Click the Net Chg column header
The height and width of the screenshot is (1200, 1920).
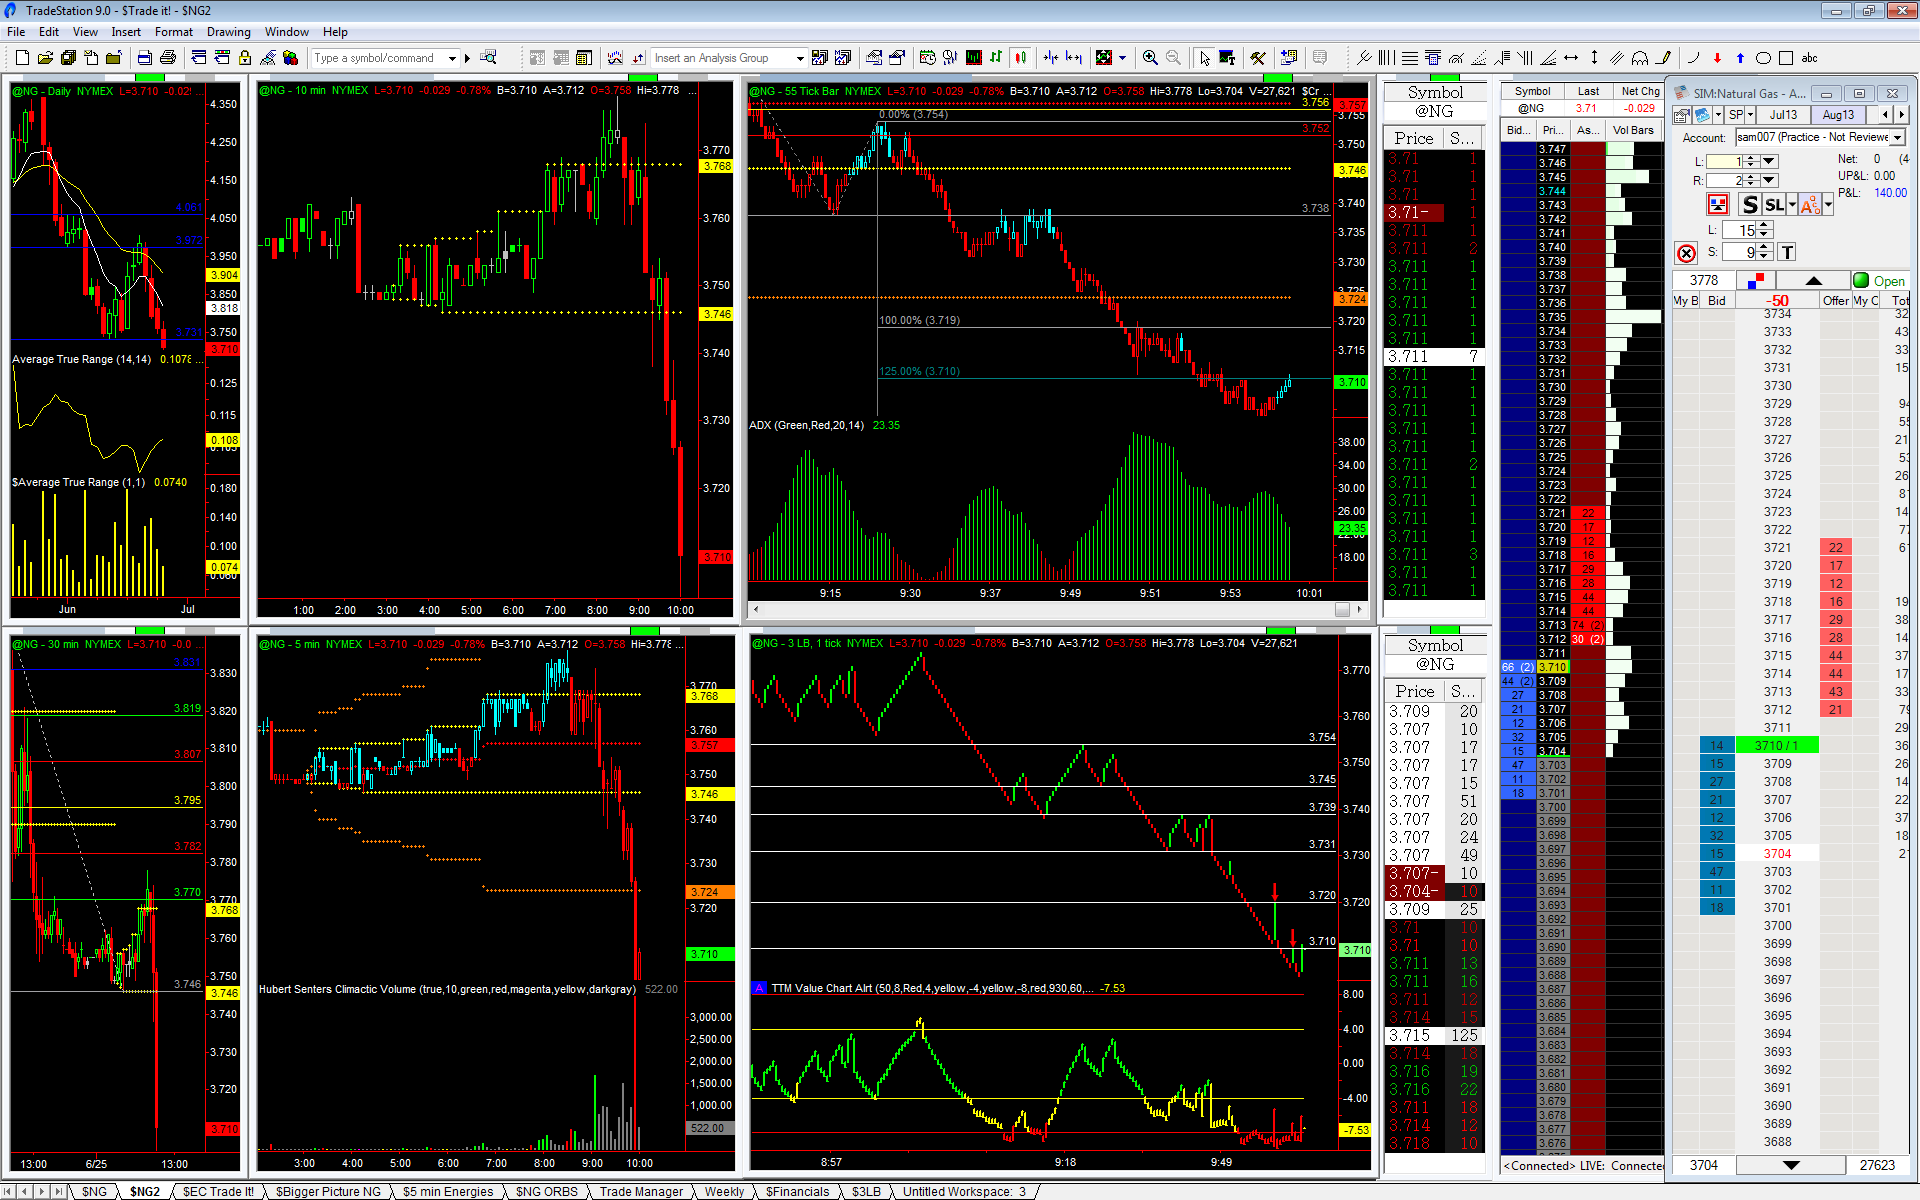[x=1640, y=91]
